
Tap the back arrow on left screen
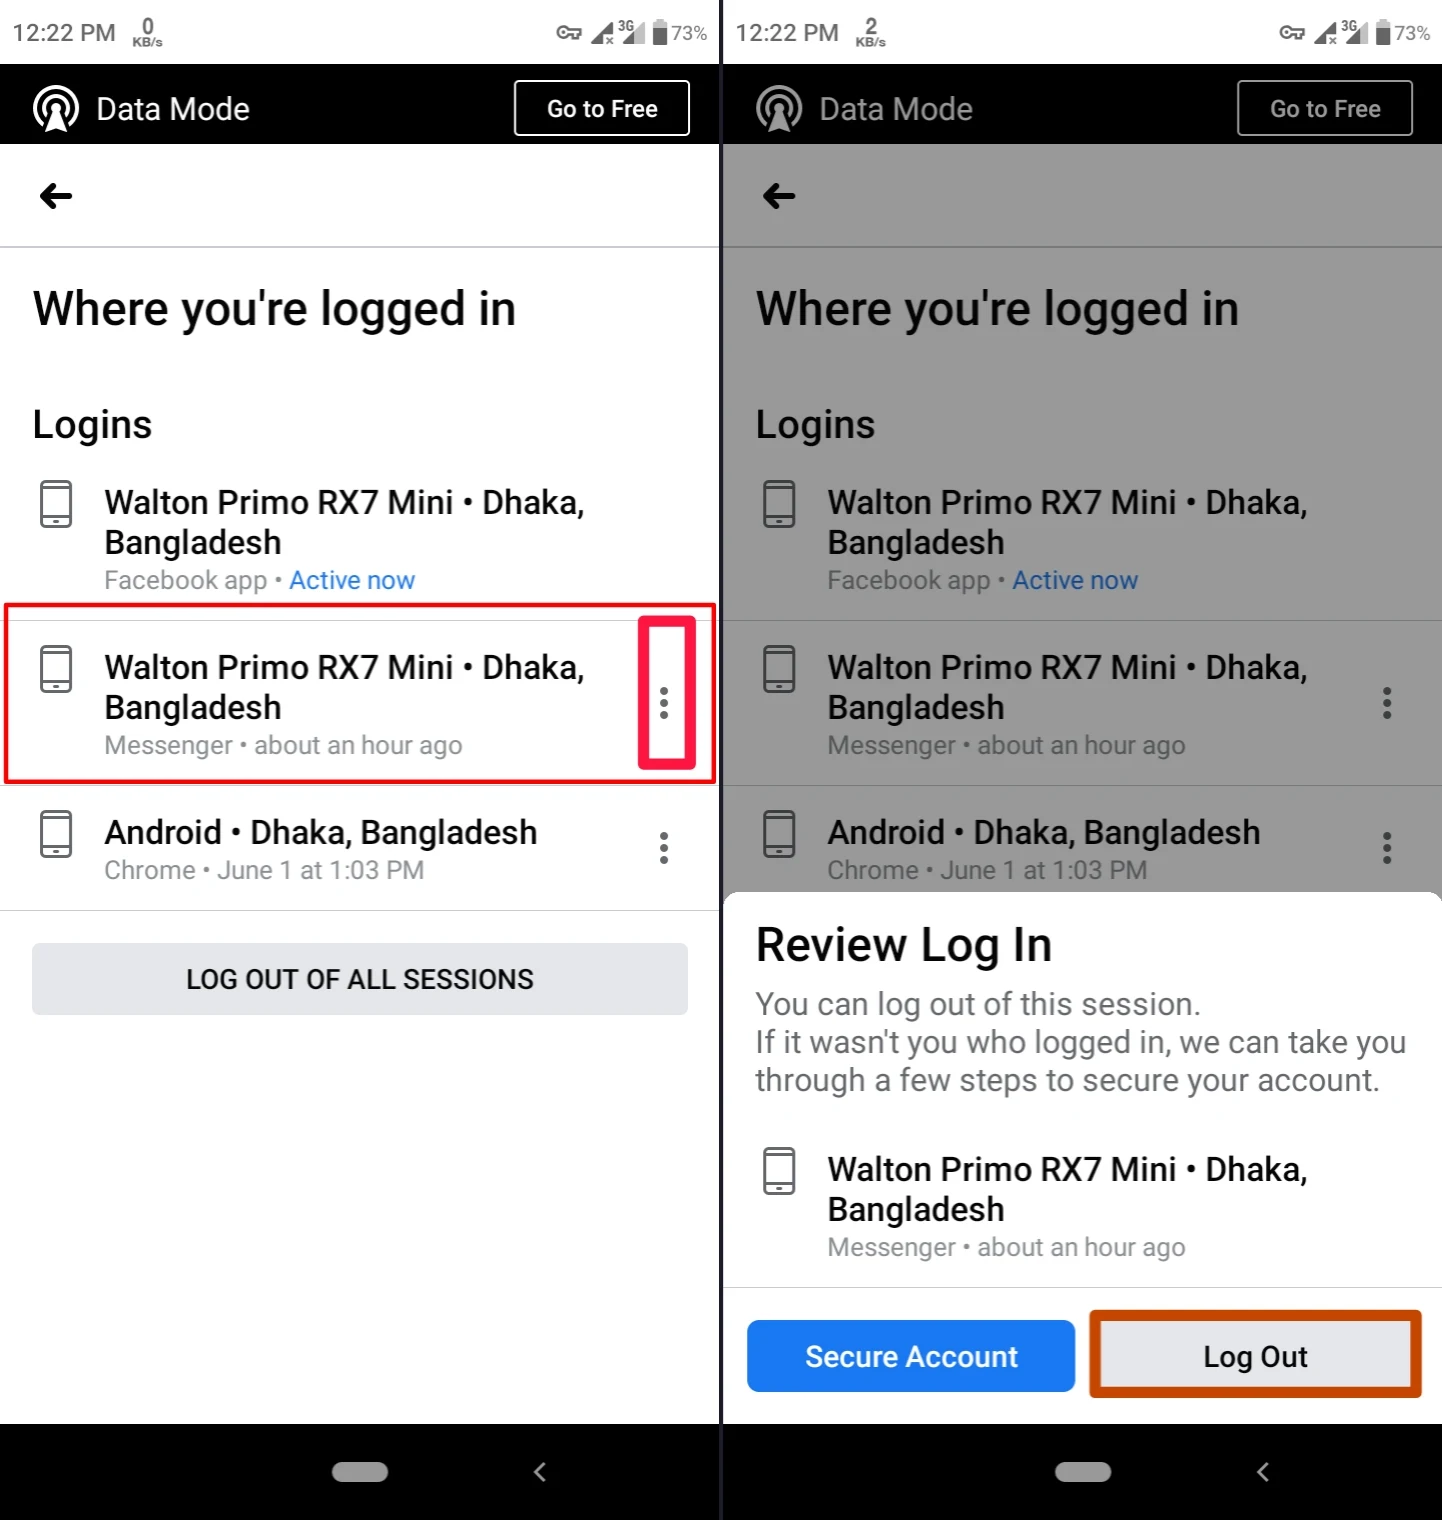56,196
